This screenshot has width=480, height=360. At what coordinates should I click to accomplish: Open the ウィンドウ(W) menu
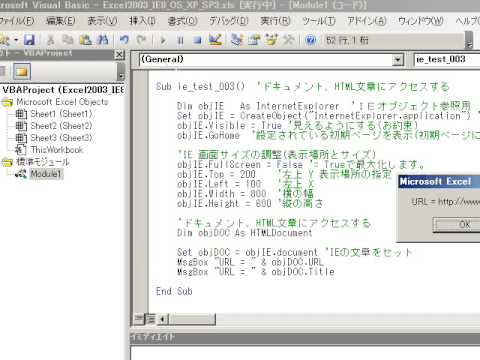pyautogui.click(x=421, y=21)
